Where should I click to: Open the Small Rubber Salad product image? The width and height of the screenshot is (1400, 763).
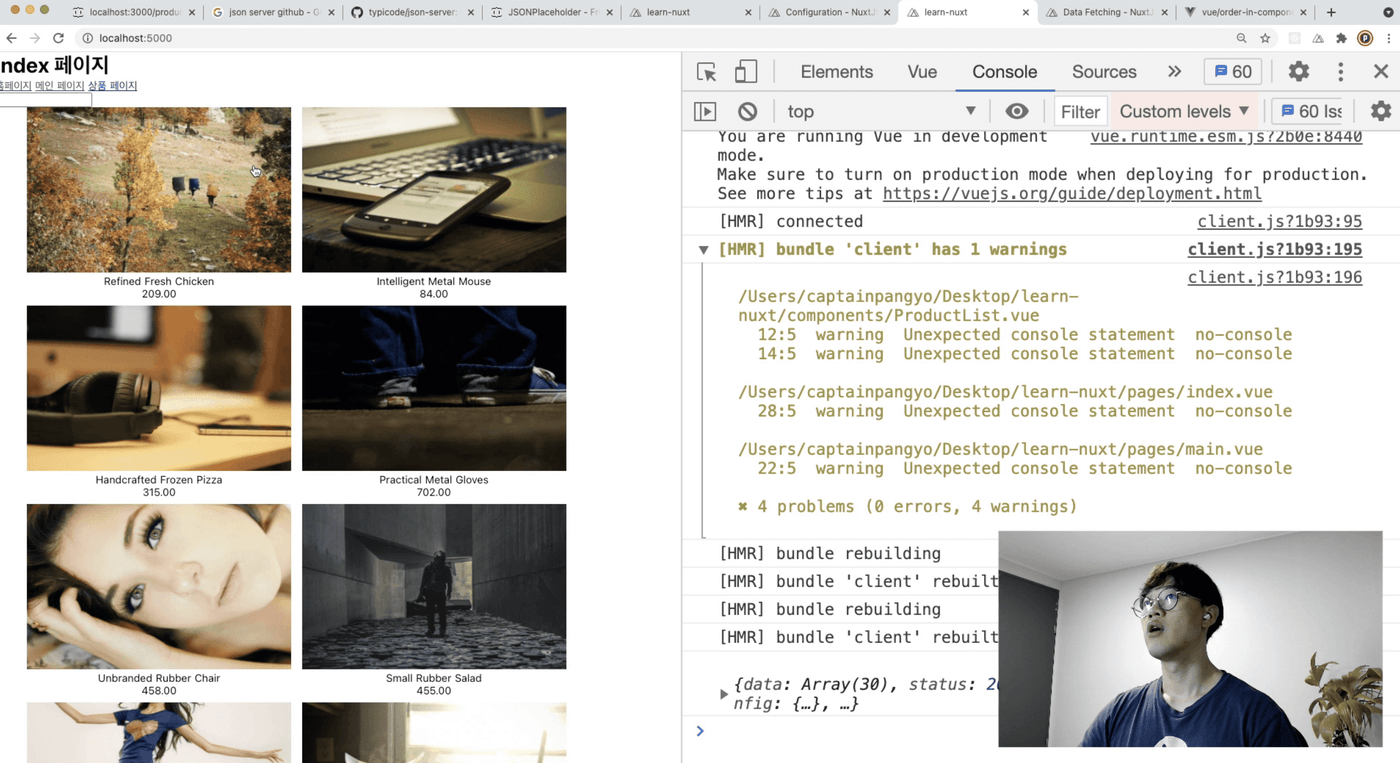pos(434,586)
